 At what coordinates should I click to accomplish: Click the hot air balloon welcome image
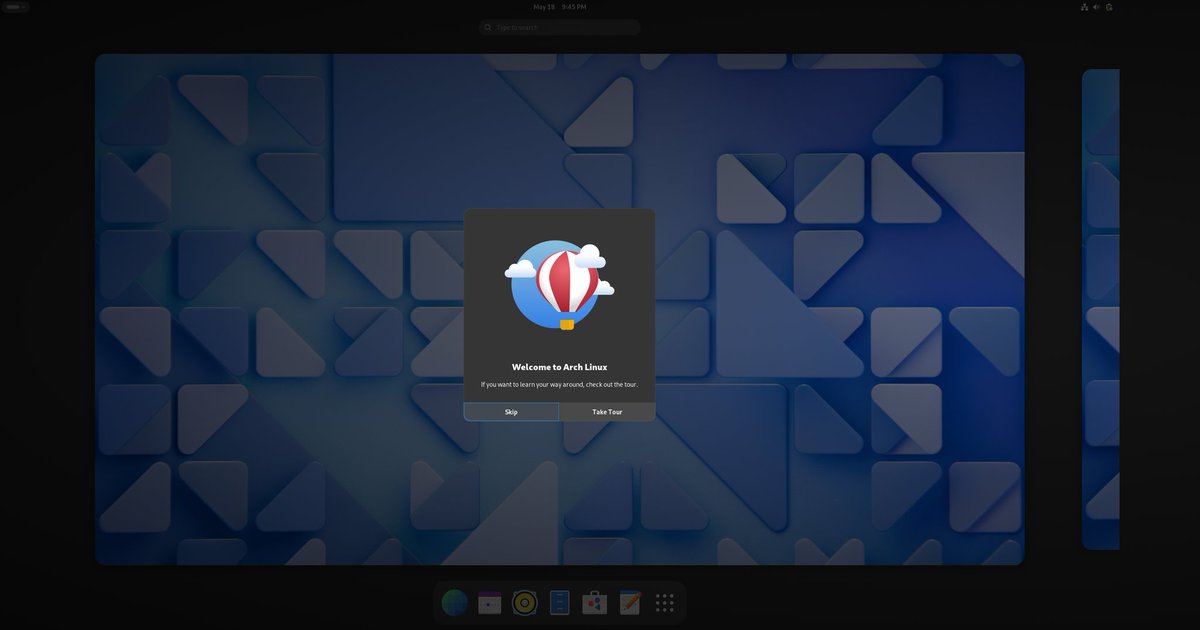point(559,285)
